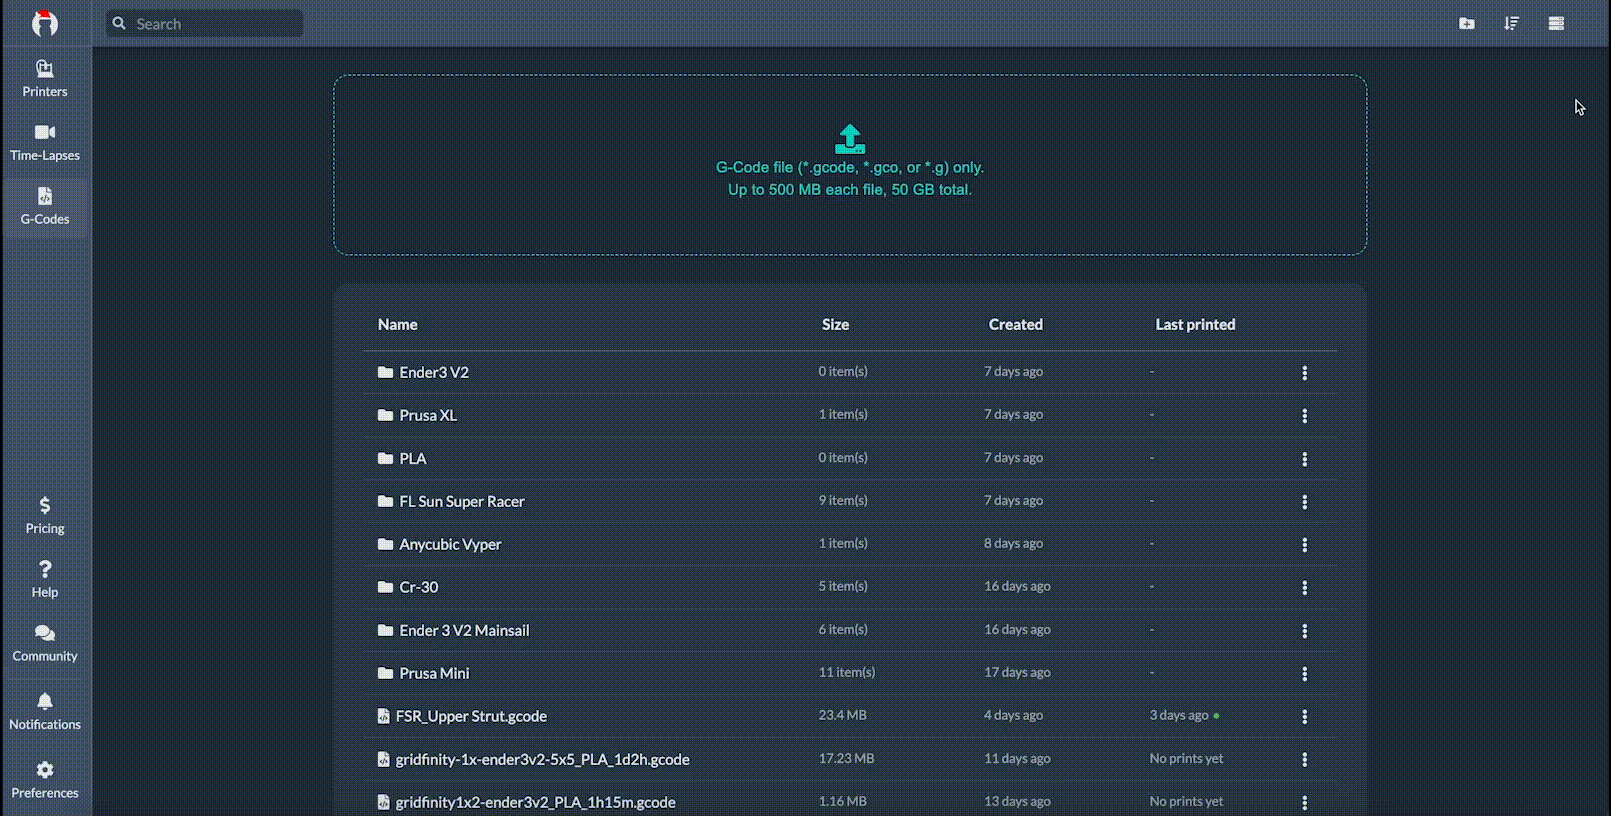Open Preferences gear
Viewport: 1611px width, 816px height.
[45, 780]
